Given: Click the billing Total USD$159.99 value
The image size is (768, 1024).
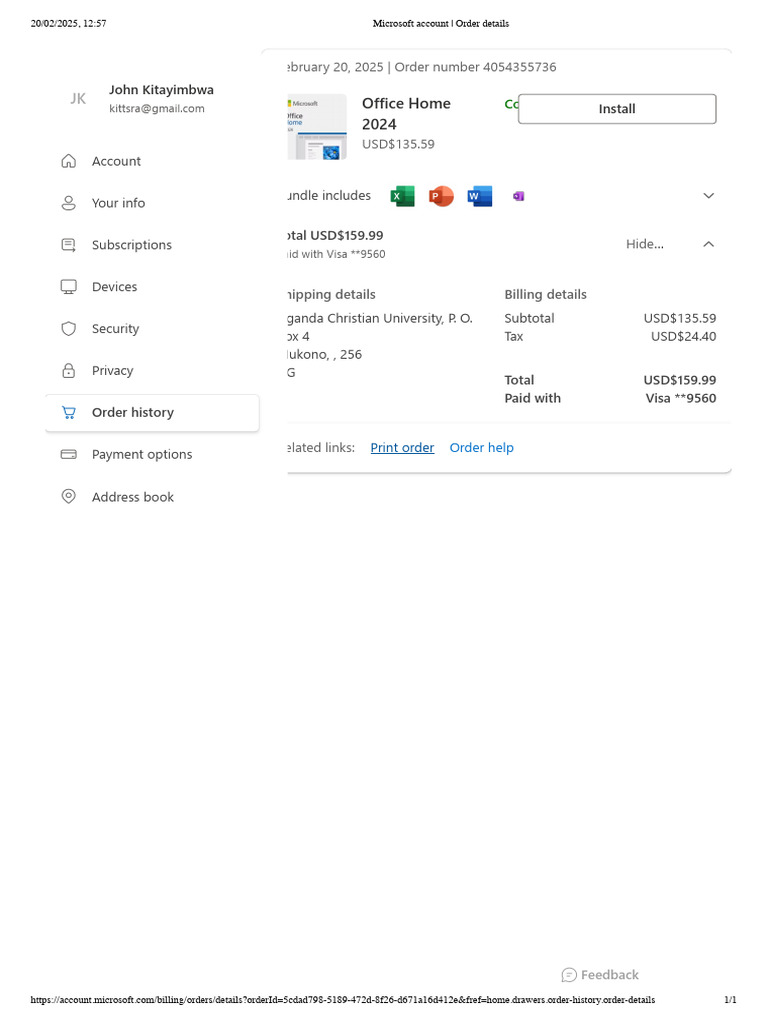Looking at the screenshot, I should (679, 380).
